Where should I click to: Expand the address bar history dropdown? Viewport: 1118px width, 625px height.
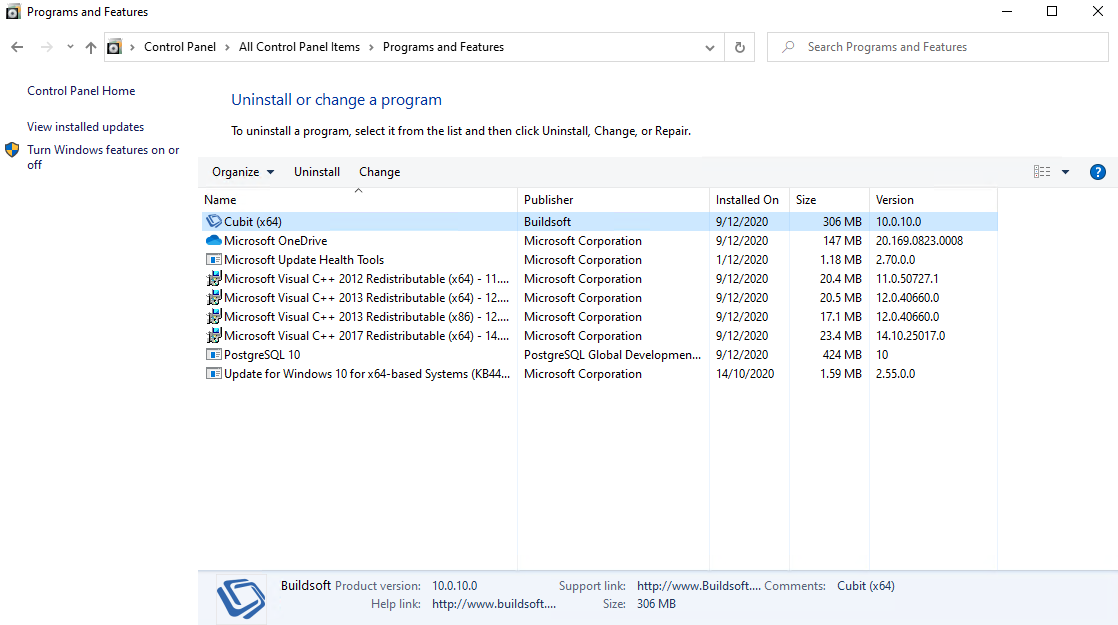click(x=710, y=47)
